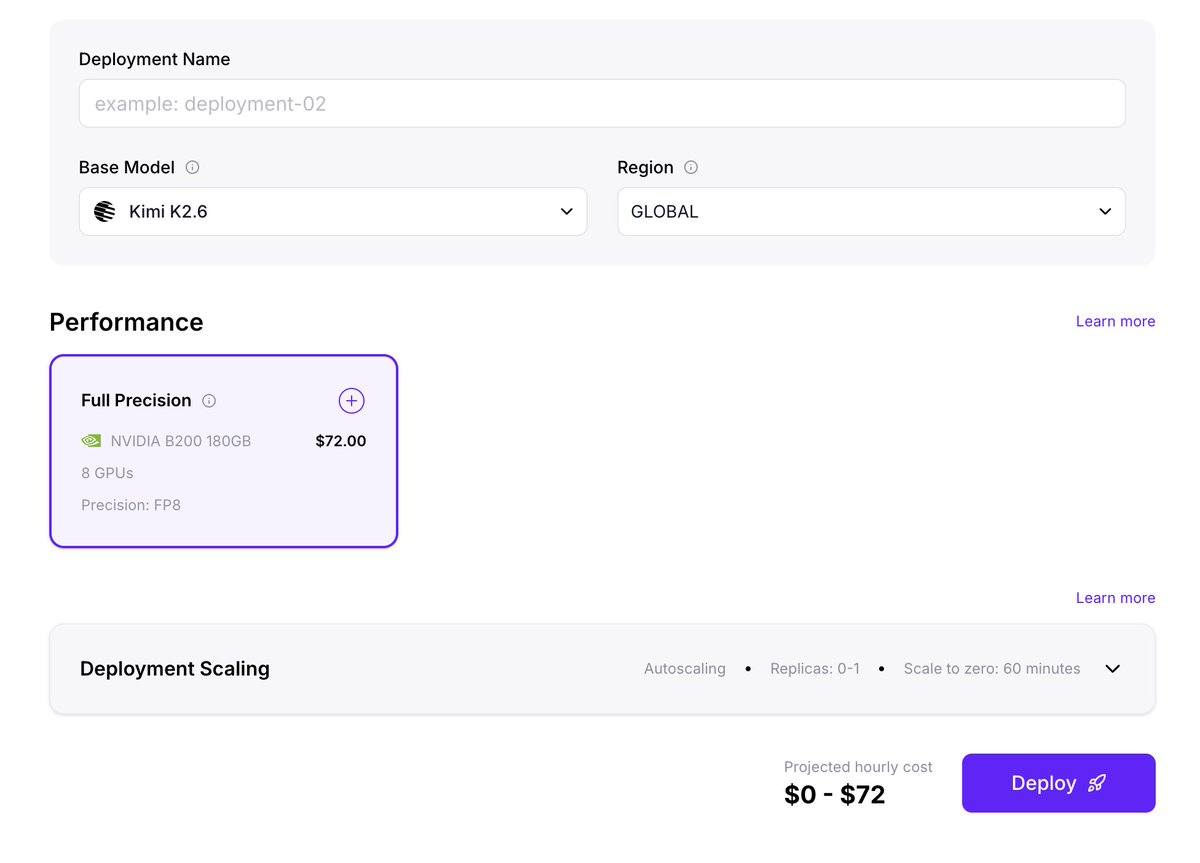The width and height of the screenshot is (1200, 863).
Task: Click Learn more above Deployment Scaling
Action: (1115, 598)
